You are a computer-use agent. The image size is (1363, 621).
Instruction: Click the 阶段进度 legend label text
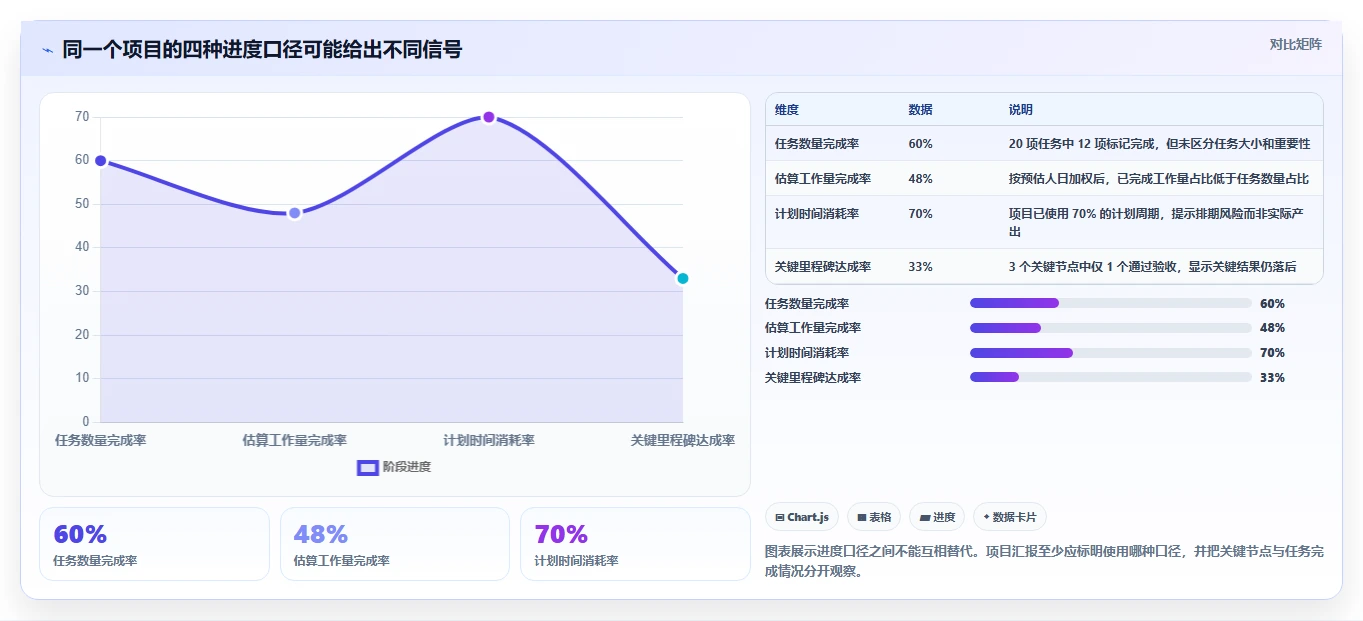[x=407, y=467]
